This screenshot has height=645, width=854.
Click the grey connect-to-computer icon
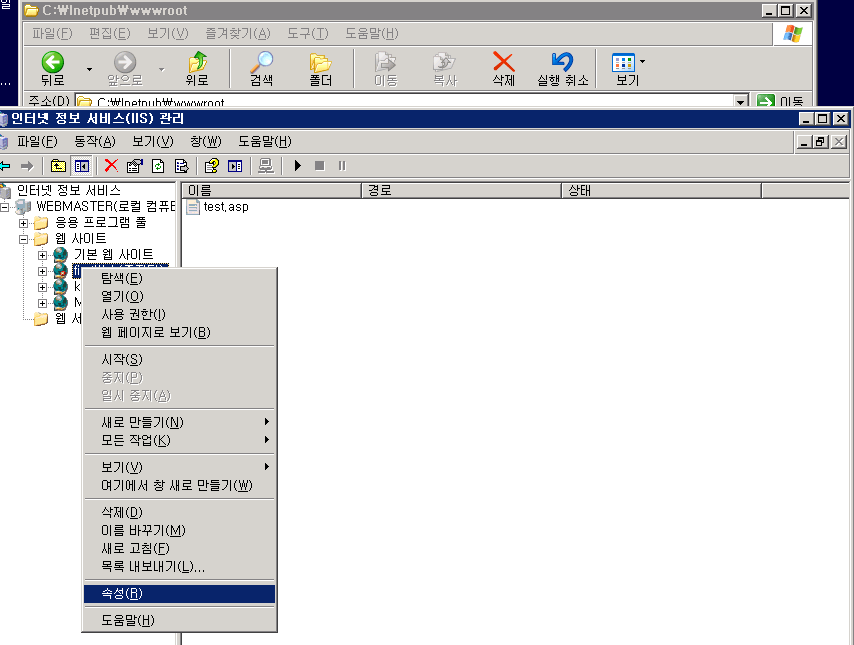[266, 166]
